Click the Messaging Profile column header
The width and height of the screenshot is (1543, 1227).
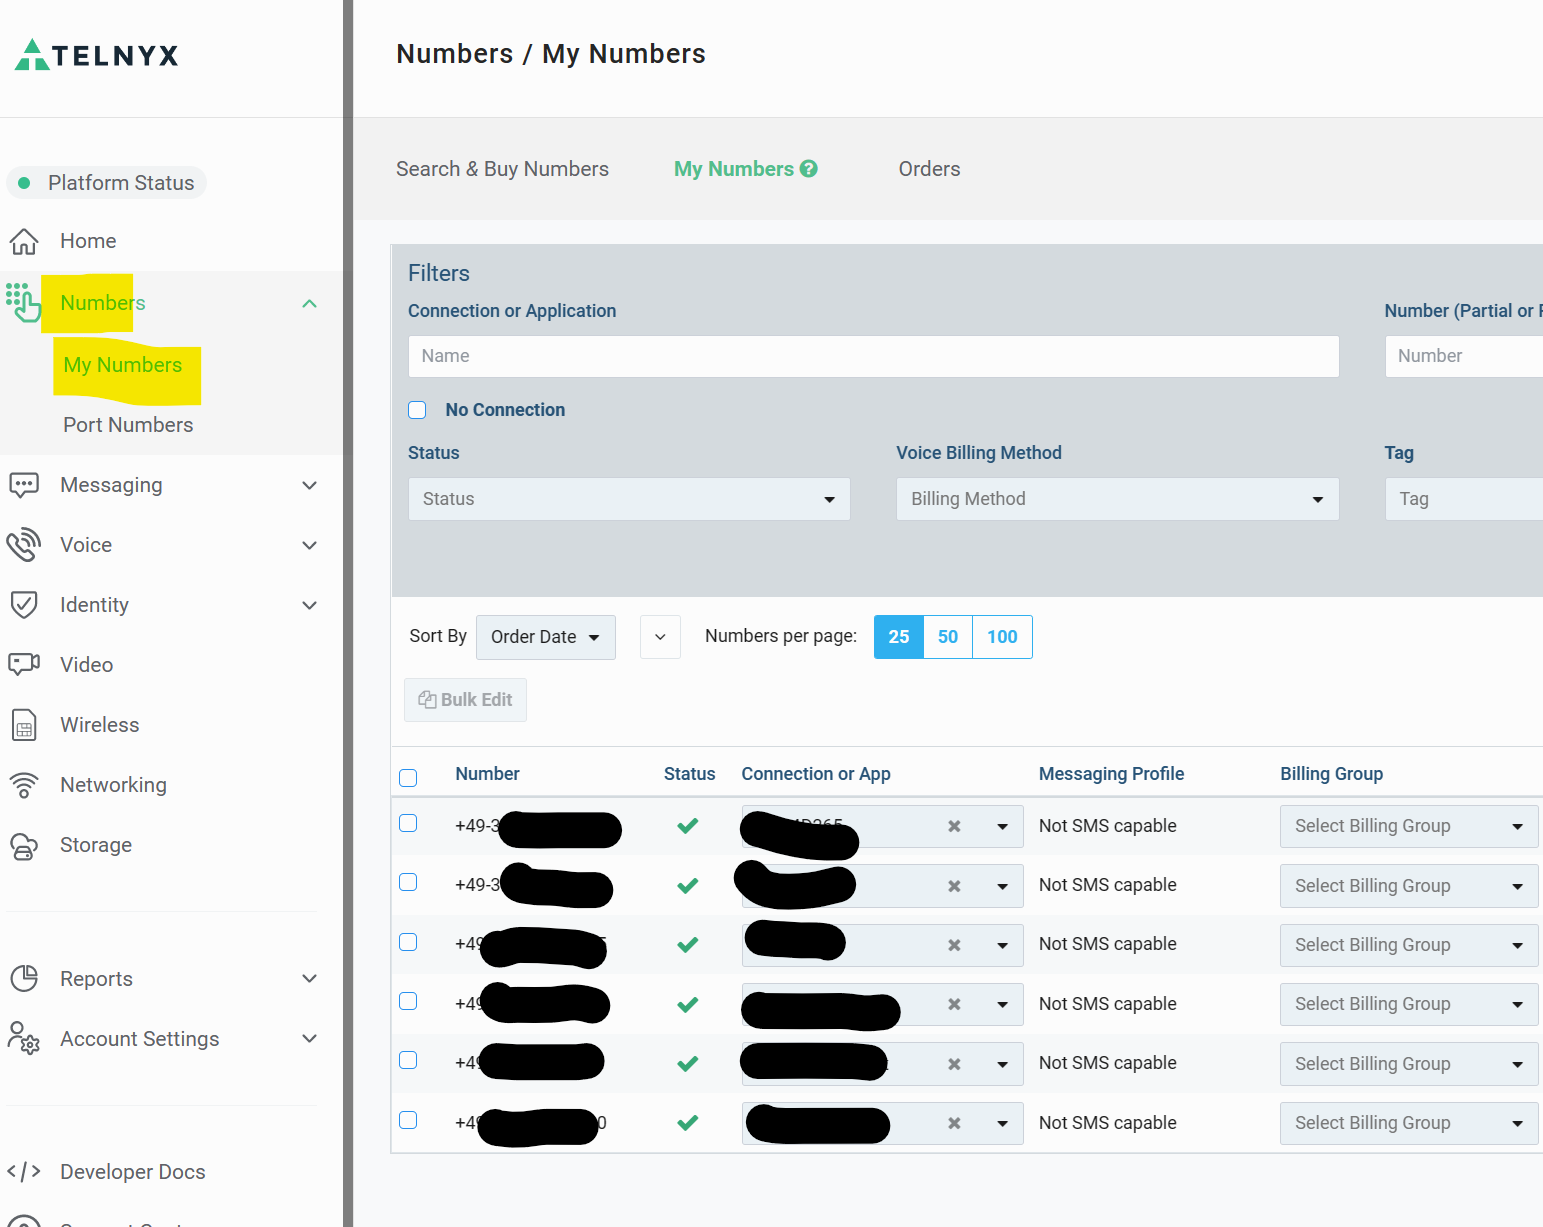tap(1111, 774)
